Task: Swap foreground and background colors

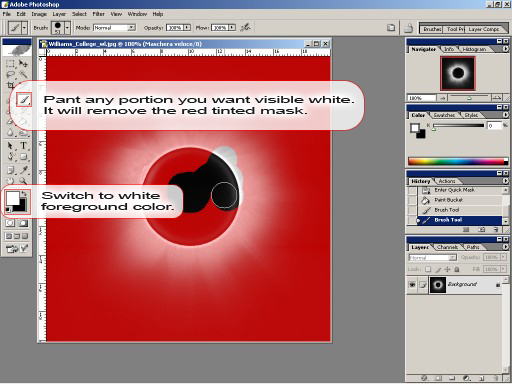Action: click(x=24, y=194)
